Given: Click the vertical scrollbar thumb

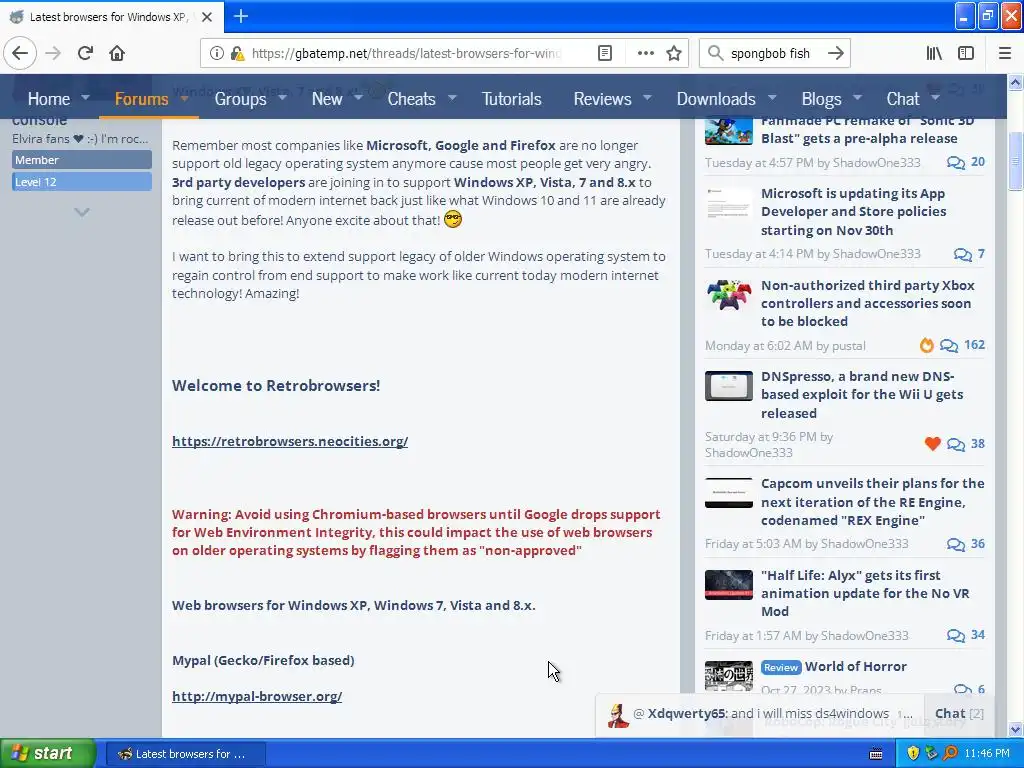Looking at the screenshot, I should click(x=1016, y=161).
